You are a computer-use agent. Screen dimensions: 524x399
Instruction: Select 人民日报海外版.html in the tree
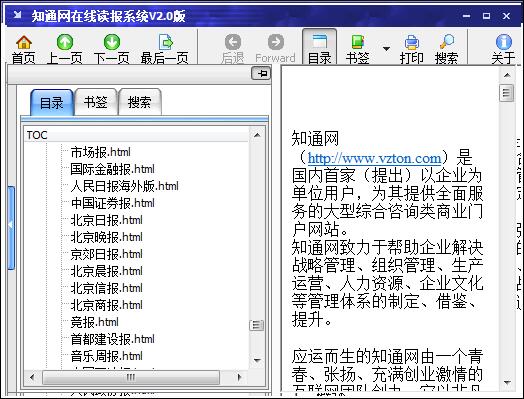(x=124, y=186)
